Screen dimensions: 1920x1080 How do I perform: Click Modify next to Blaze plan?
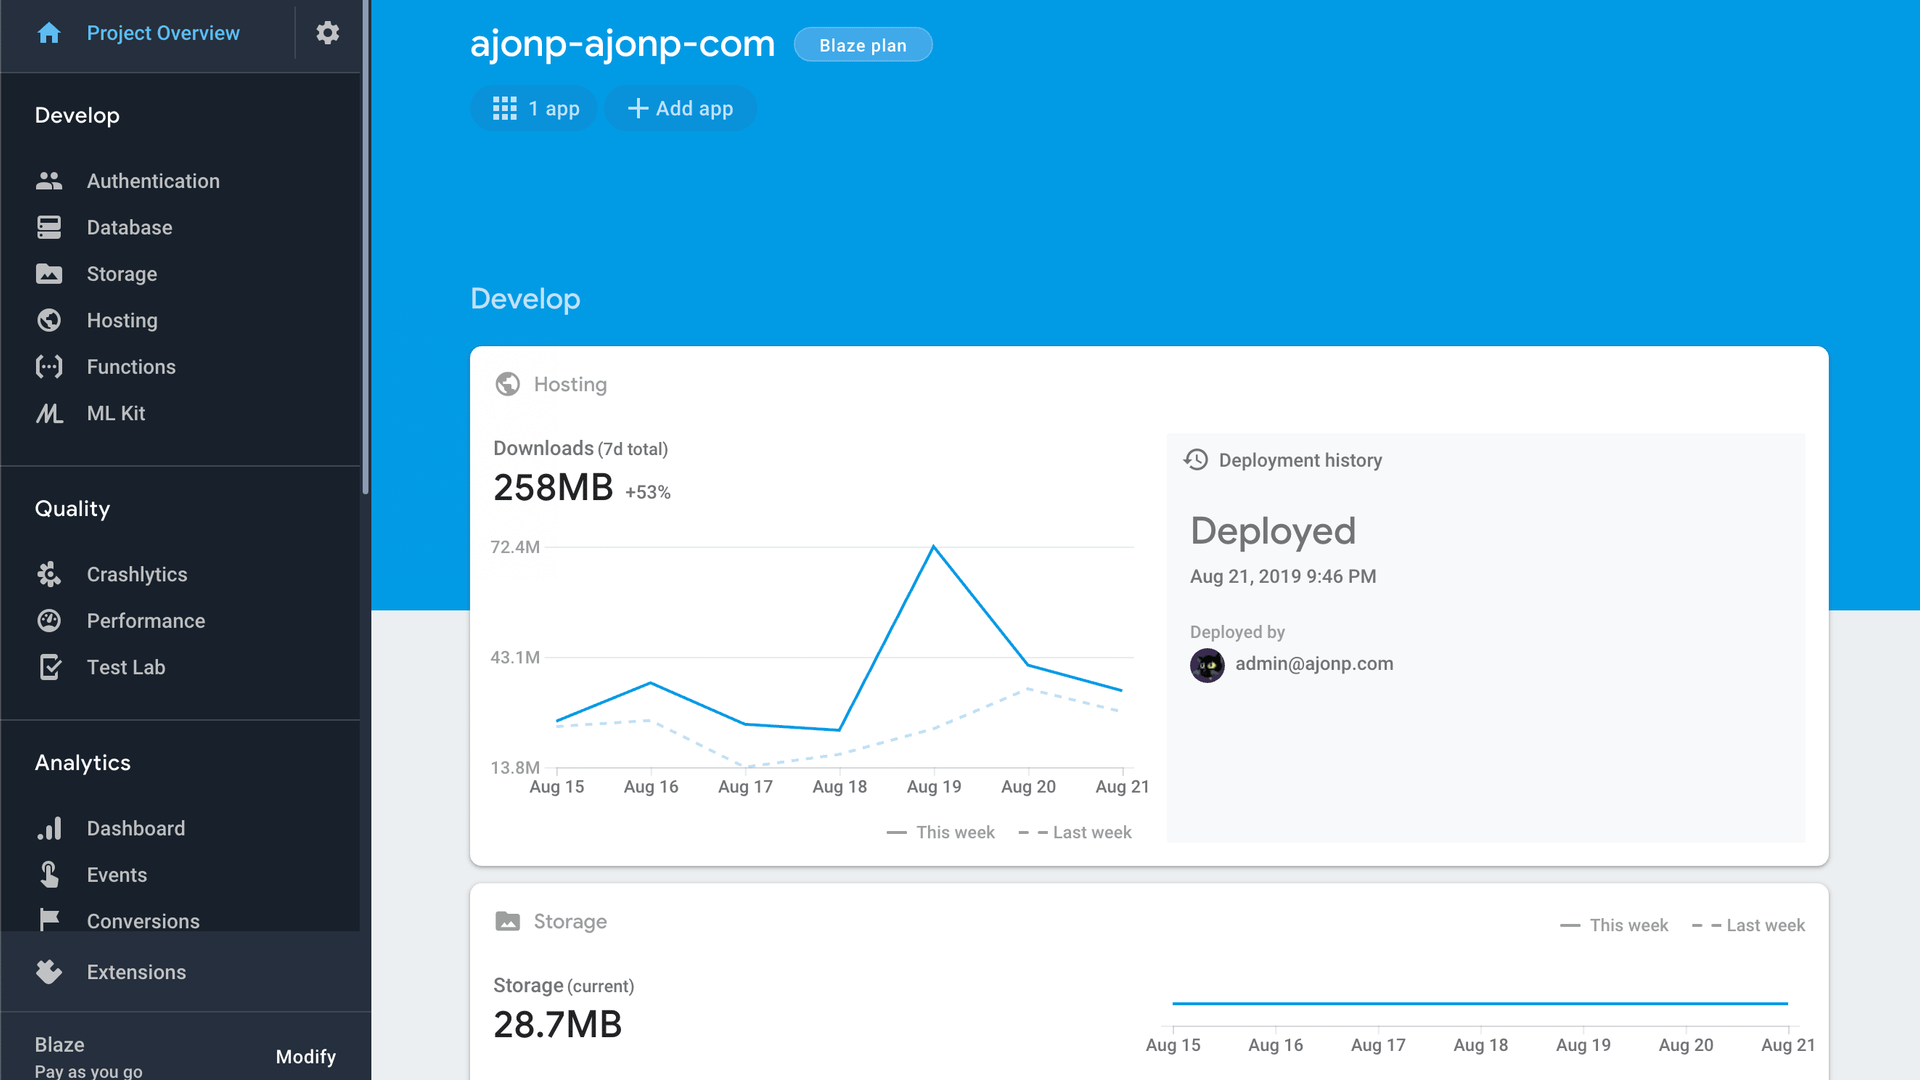[x=305, y=1057]
